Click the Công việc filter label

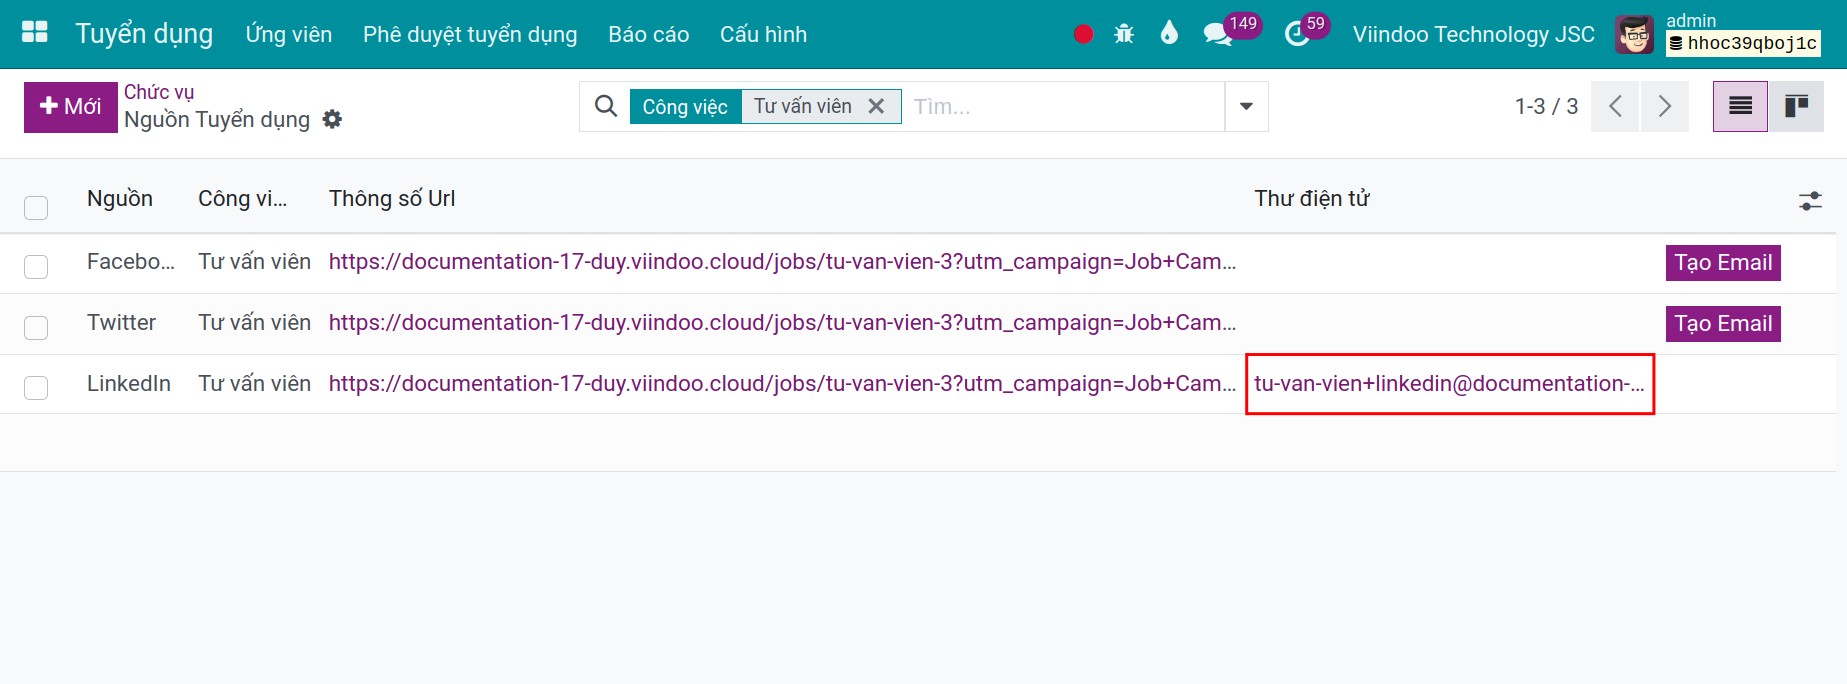pyautogui.click(x=685, y=106)
